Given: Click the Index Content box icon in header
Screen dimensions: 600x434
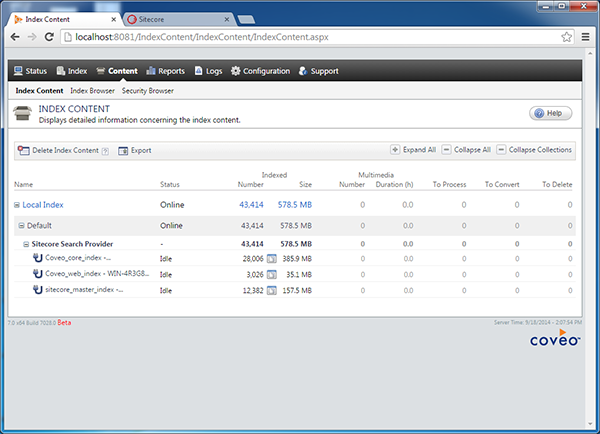Looking at the screenshot, I should [x=23, y=113].
